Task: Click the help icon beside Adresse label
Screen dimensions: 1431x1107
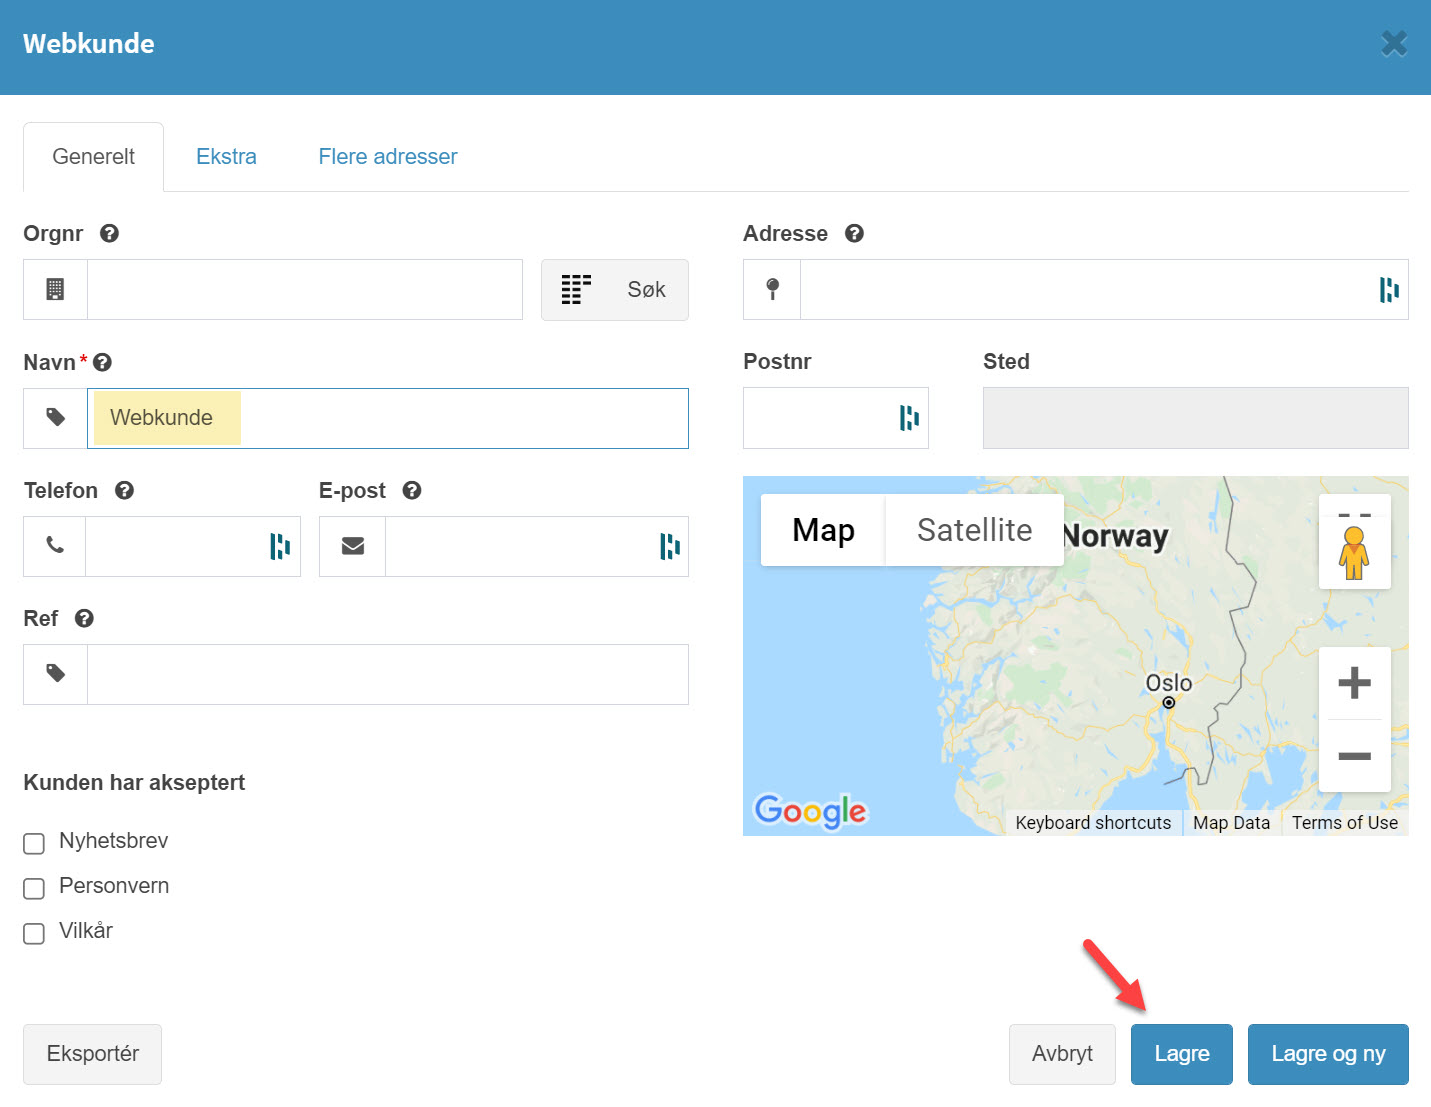Action: pos(854,233)
